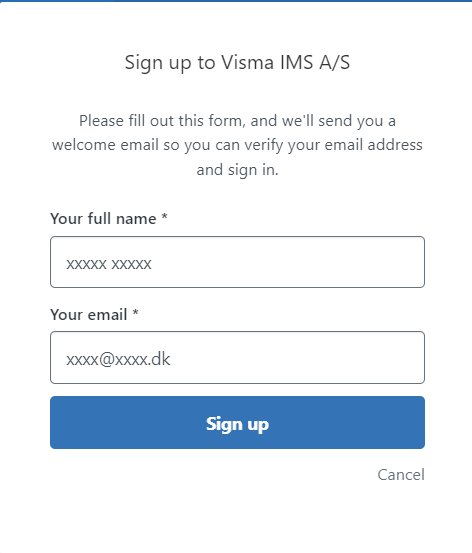Viewport: 472px width, 553px height.
Task: Select the 'Sign up to Visma IMS A/S' heading
Action: (x=237, y=63)
